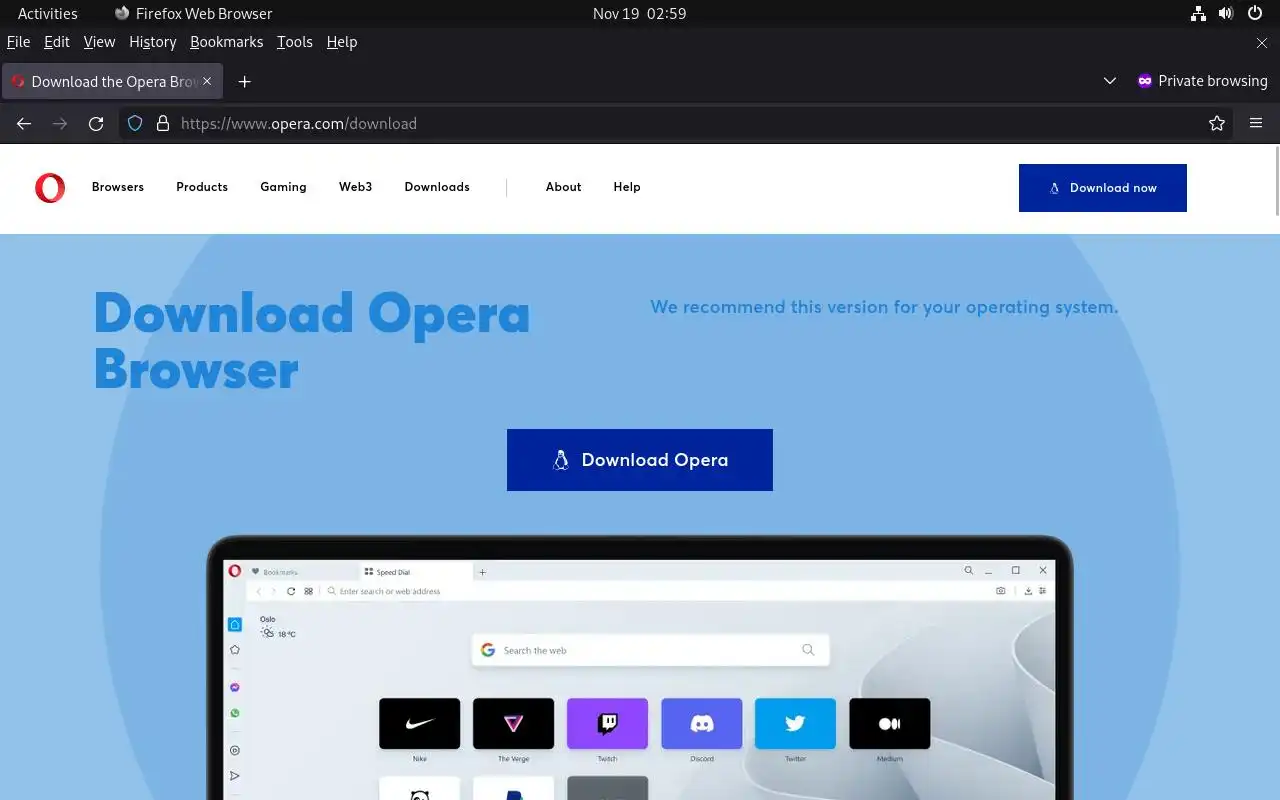Open the History menu

(152, 42)
